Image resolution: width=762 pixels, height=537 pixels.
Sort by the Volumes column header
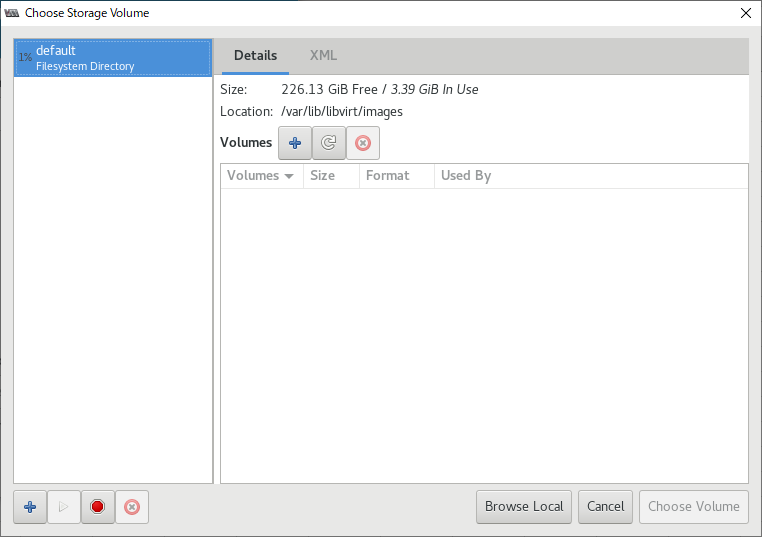click(262, 175)
